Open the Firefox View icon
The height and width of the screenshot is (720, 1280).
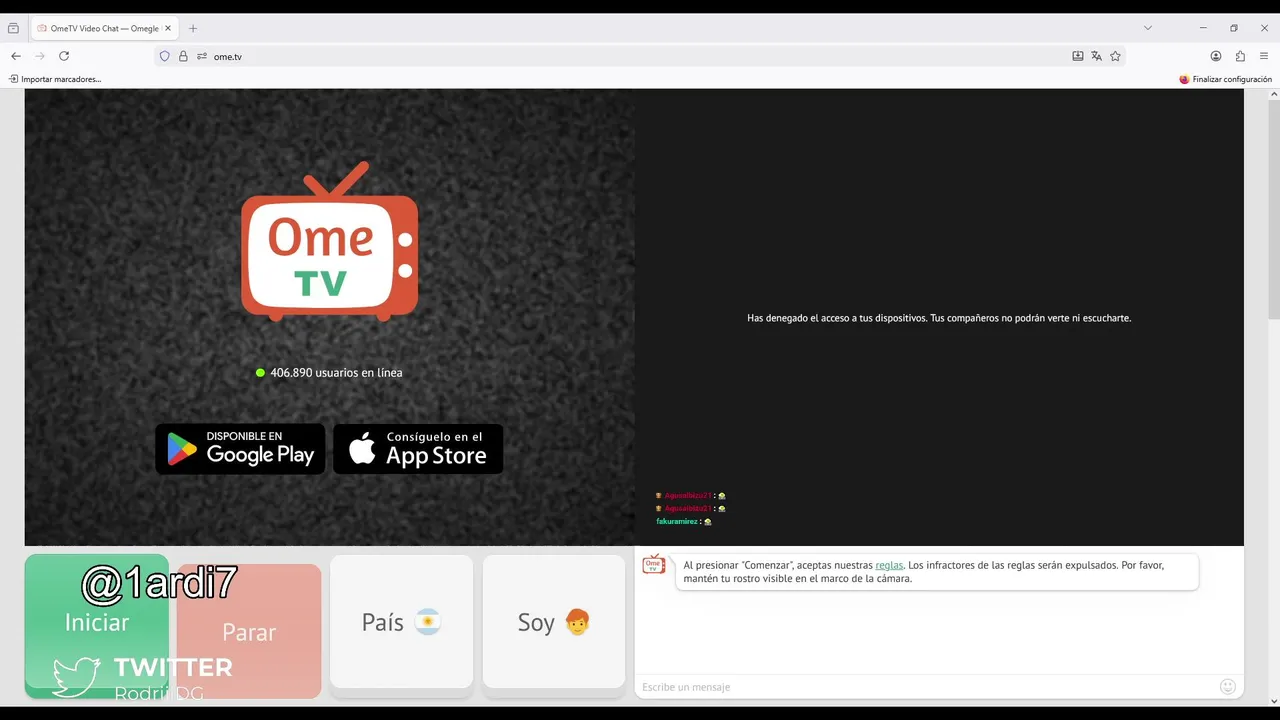[x=13, y=28]
